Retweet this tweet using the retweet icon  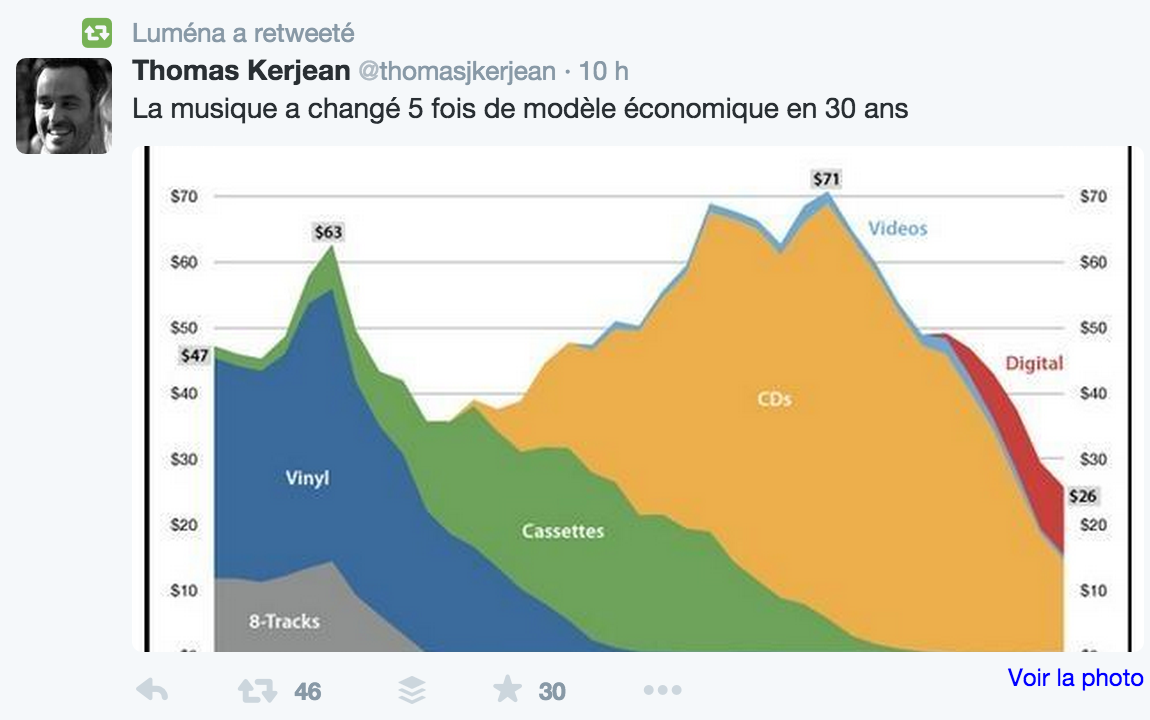[257, 691]
